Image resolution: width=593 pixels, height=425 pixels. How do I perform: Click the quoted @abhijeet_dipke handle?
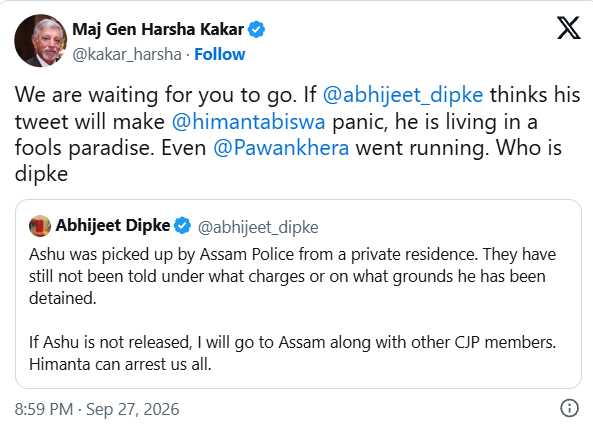coord(258,228)
